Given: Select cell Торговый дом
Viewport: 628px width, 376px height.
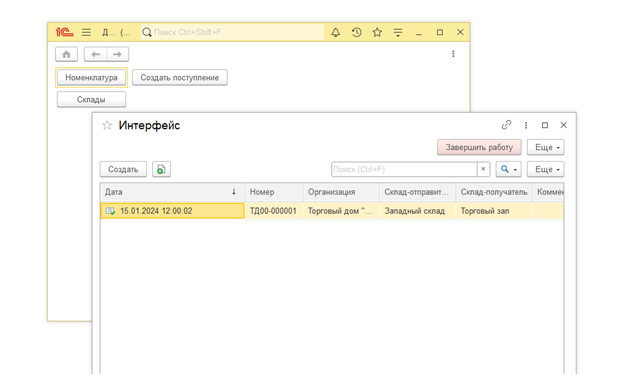Looking at the screenshot, I should (x=341, y=211).
